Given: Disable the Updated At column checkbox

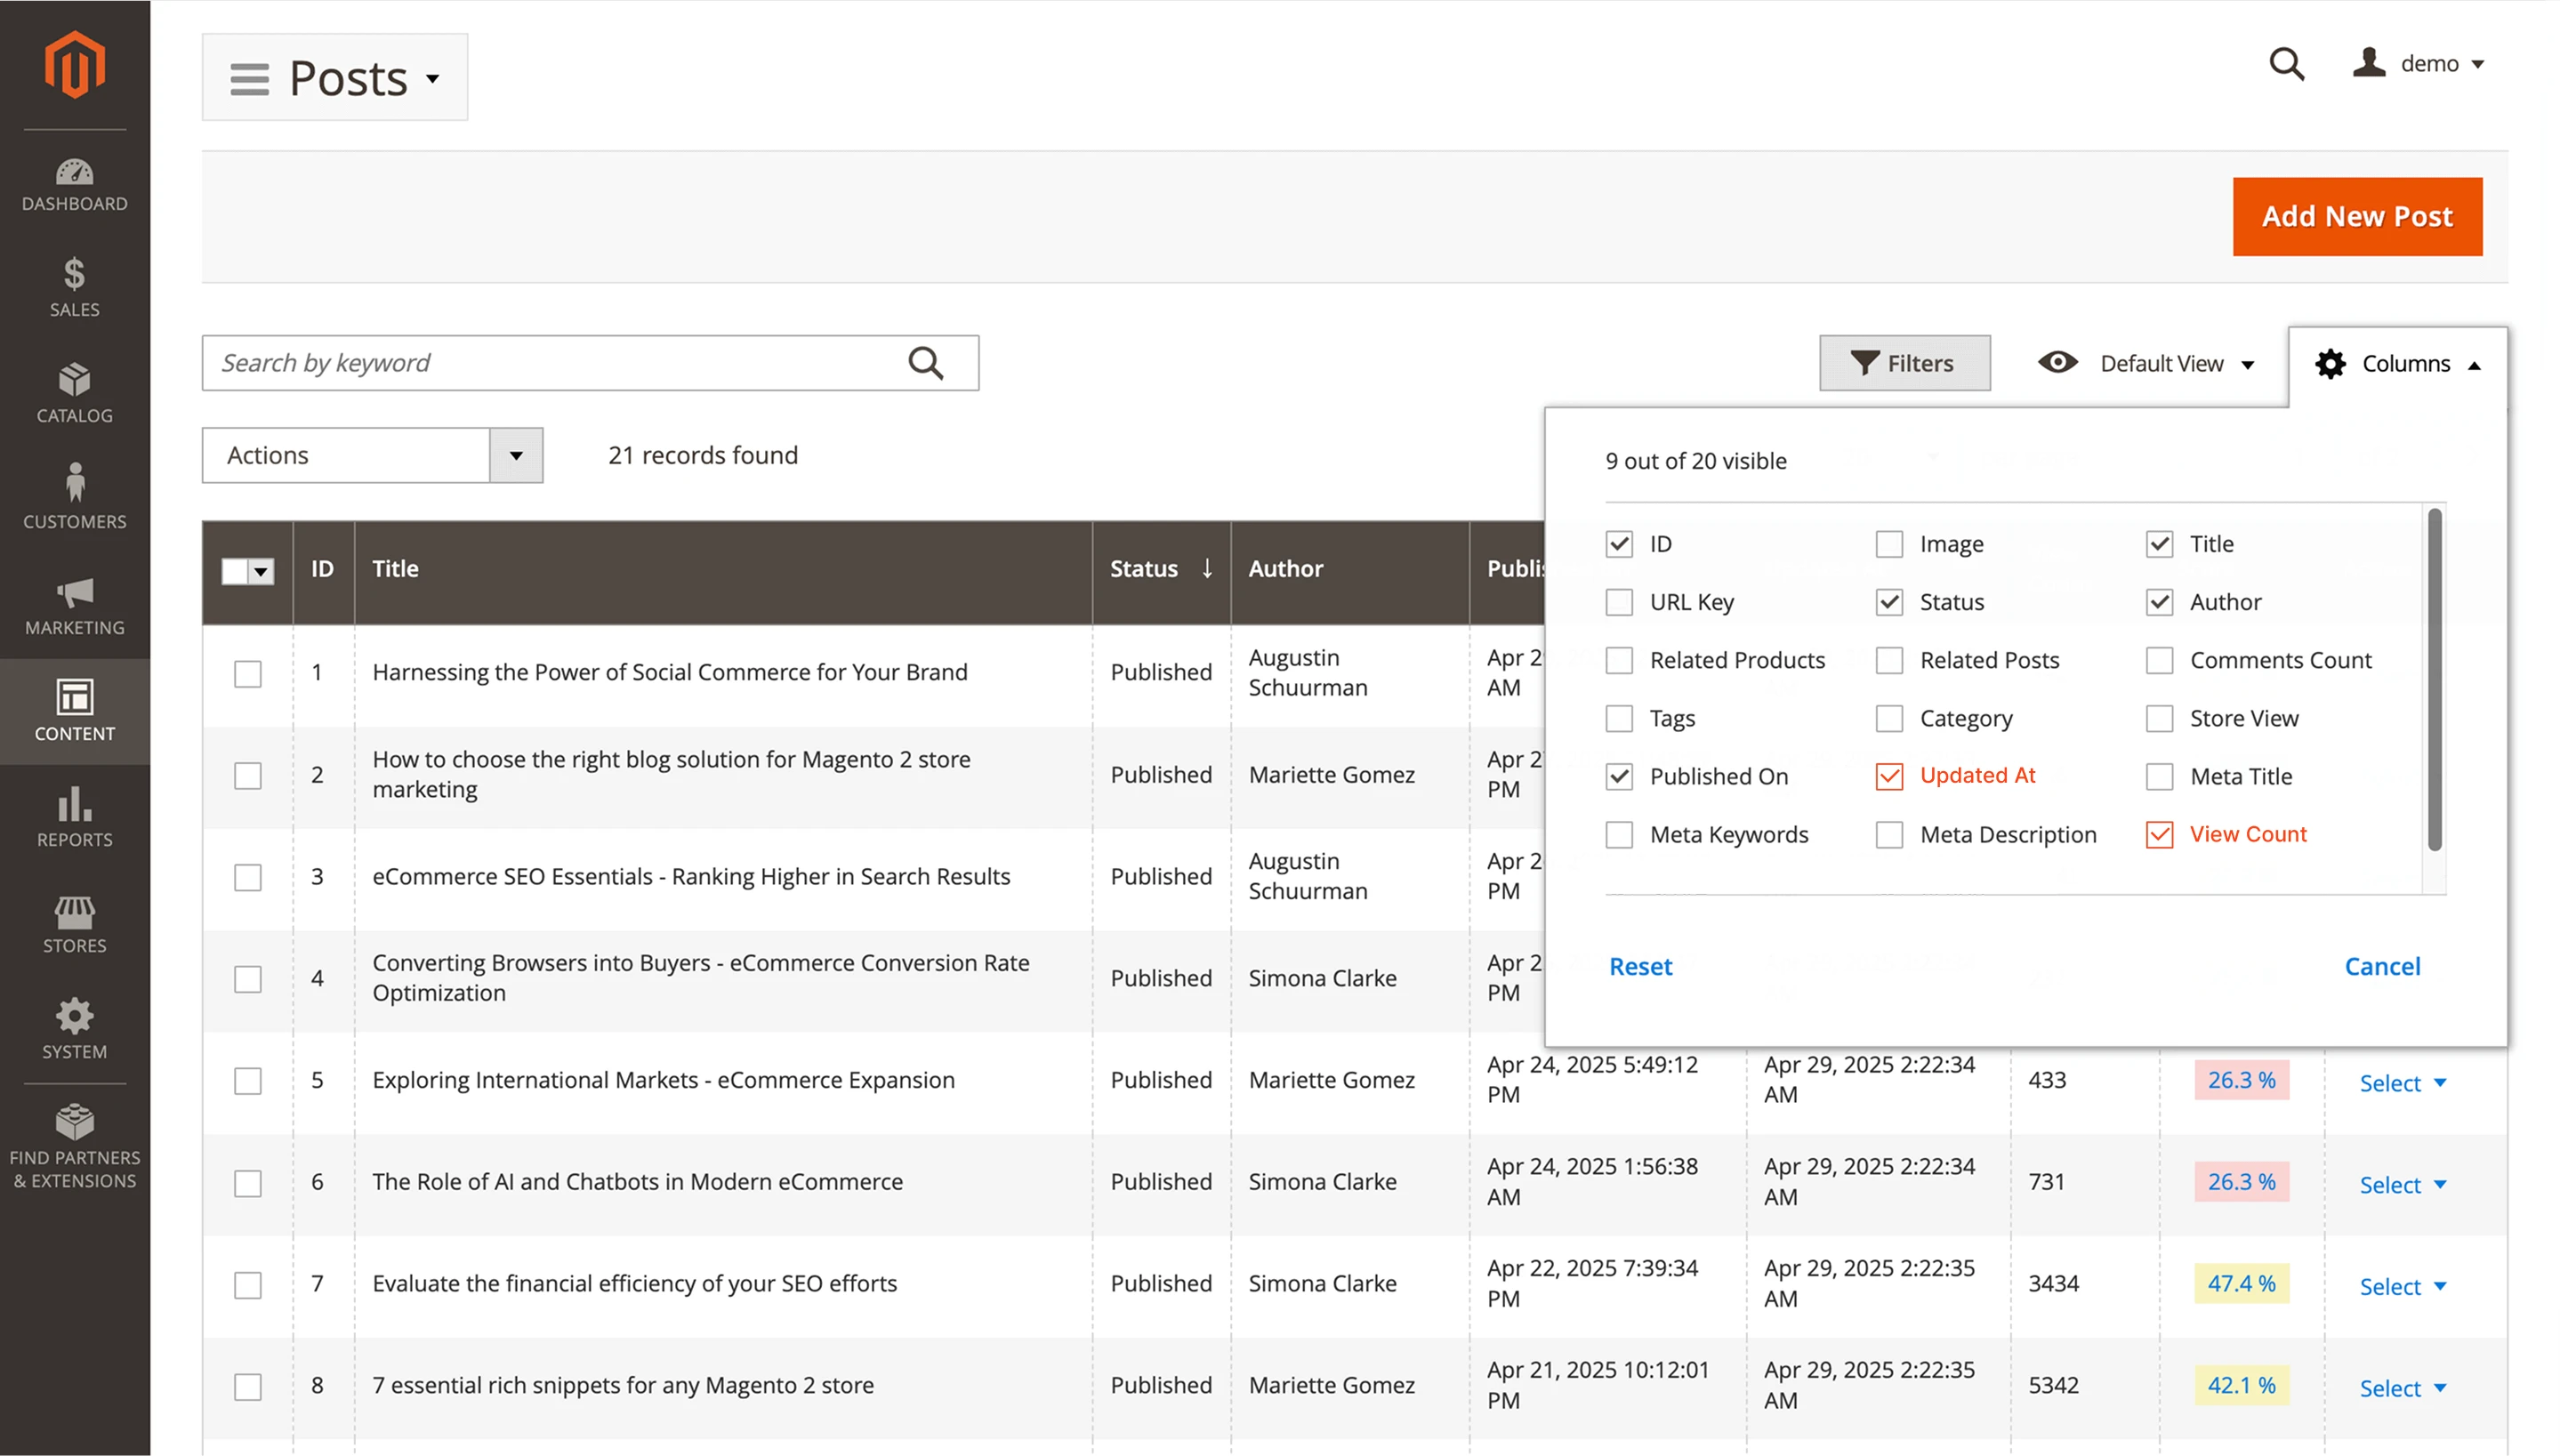Looking at the screenshot, I should coord(1890,776).
